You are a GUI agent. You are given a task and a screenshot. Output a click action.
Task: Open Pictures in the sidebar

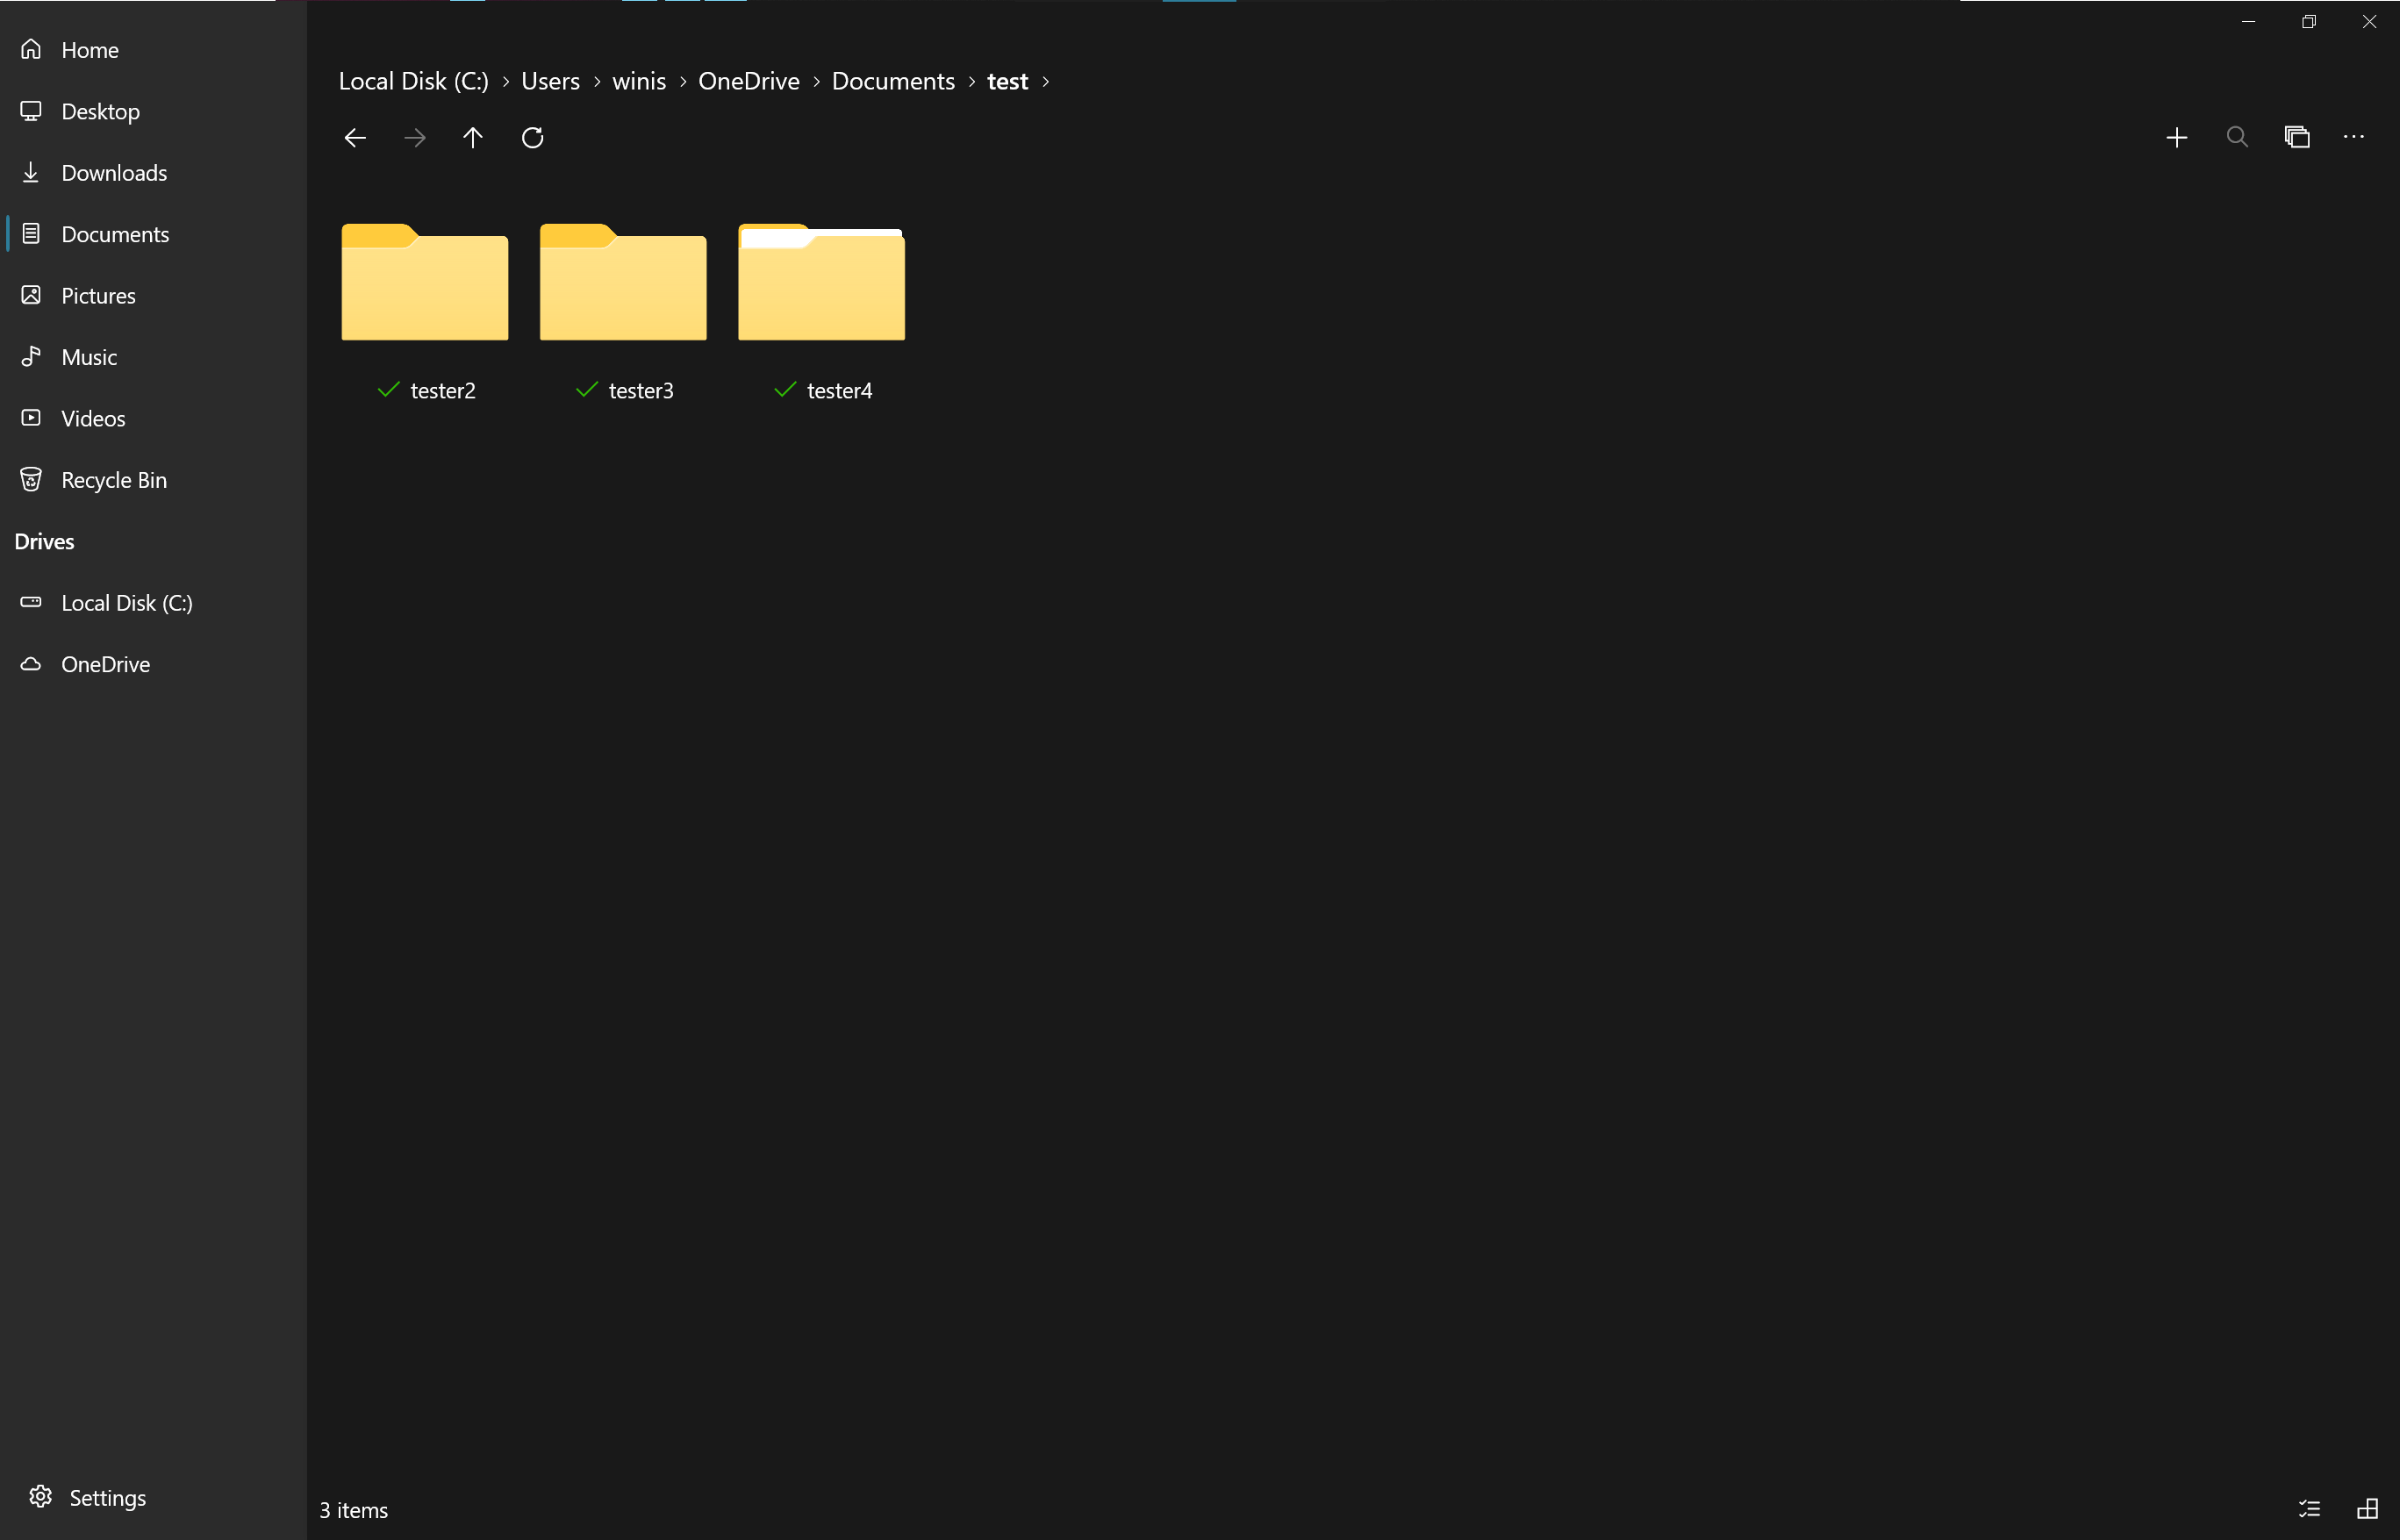click(153, 296)
